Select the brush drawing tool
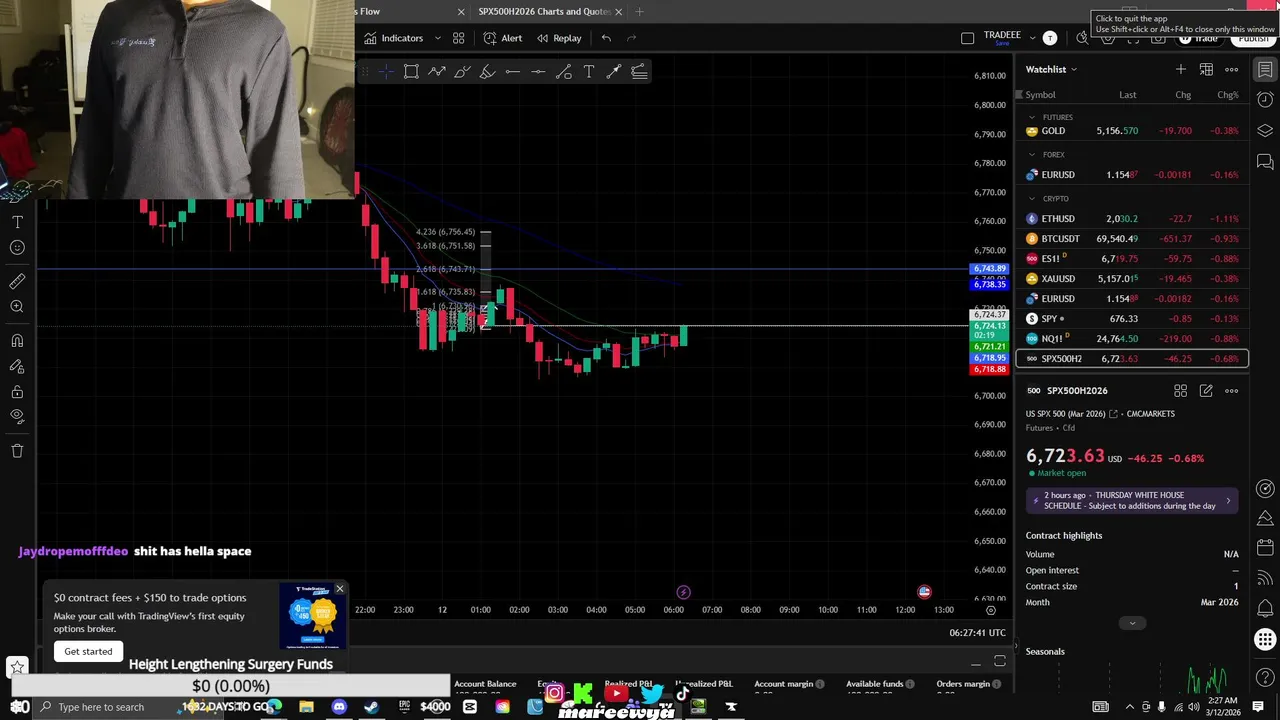The width and height of the screenshot is (1280, 720). [462, 71]
